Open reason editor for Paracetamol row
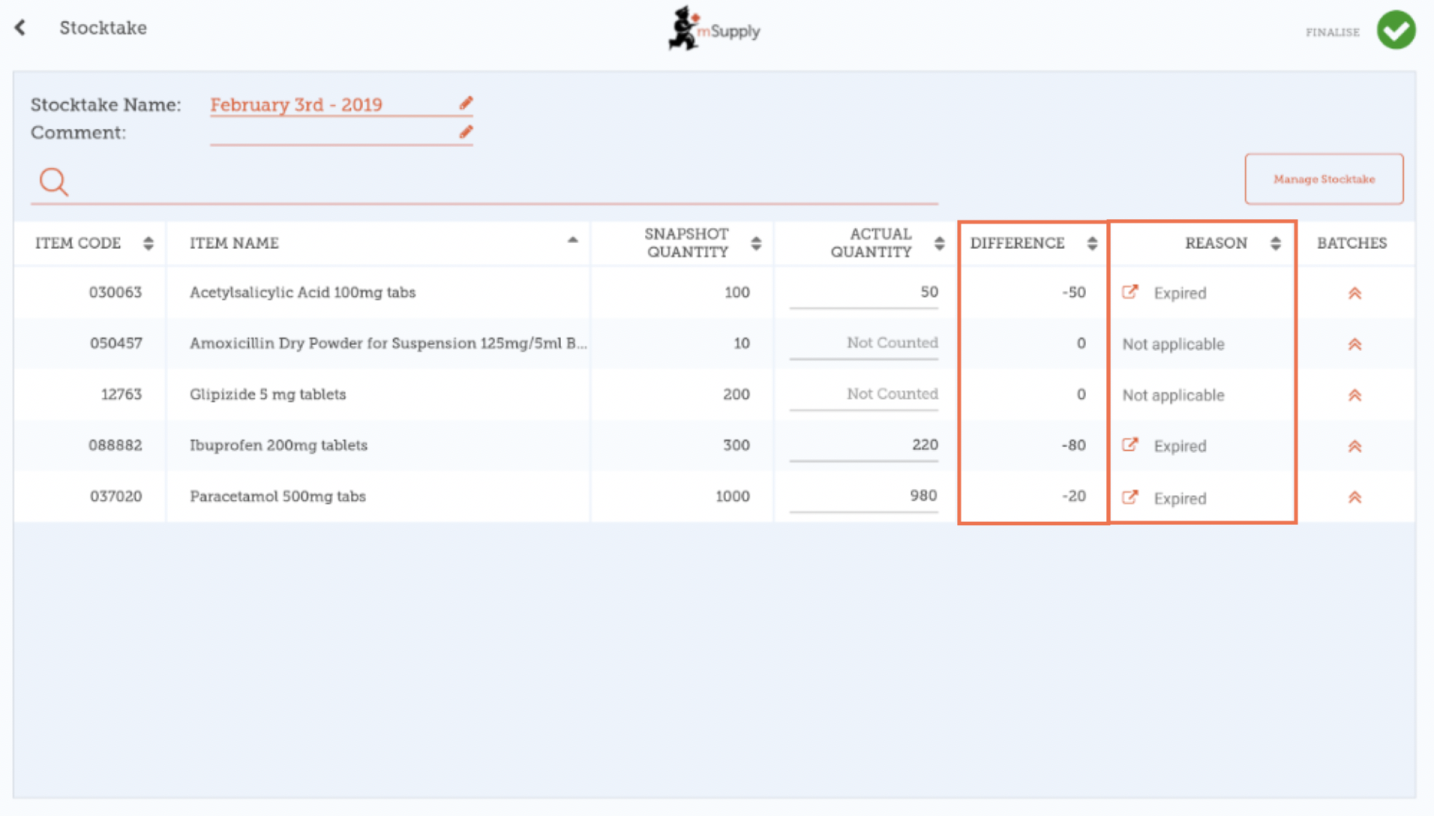 point(1130,497)
